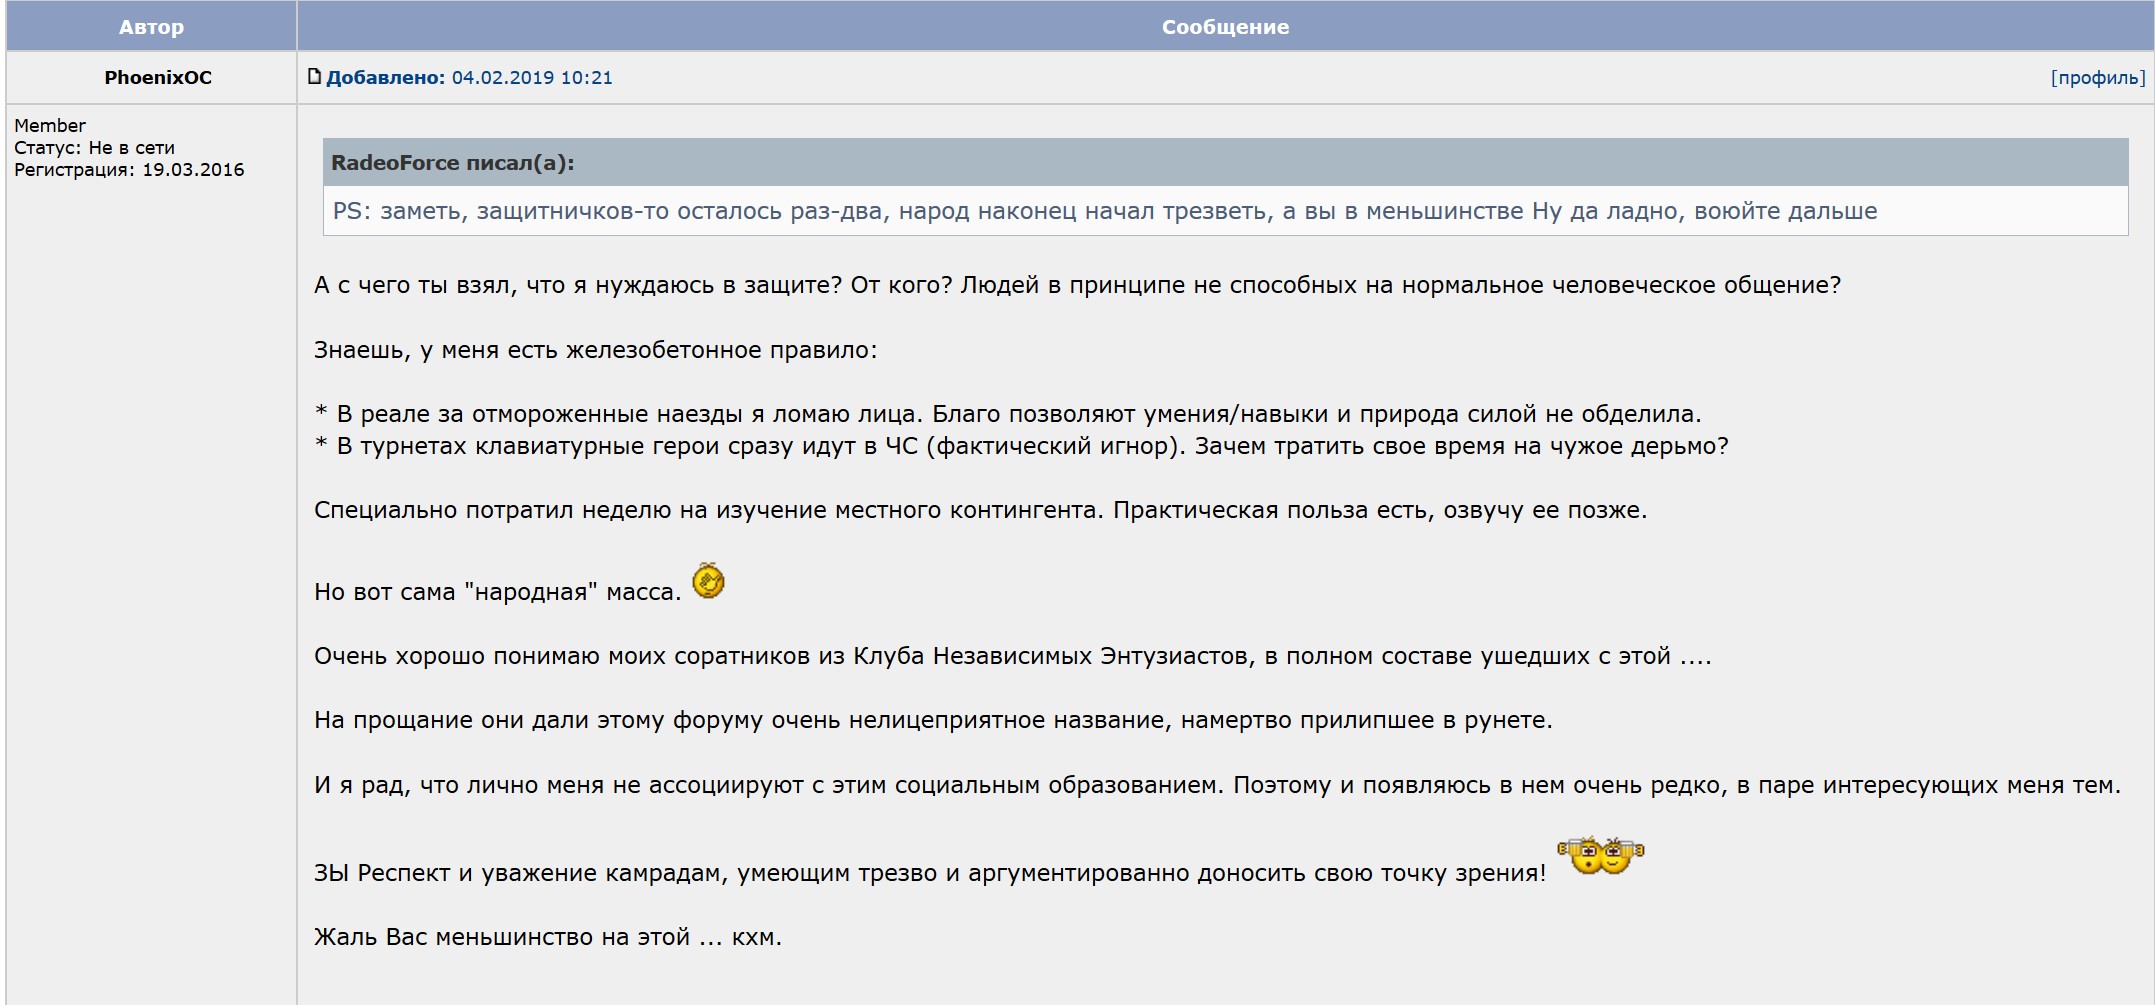Image resolution: width=2155 pixels, height=1005 pixels.
Task: Click the Автор column header
Action: [151, 27]
